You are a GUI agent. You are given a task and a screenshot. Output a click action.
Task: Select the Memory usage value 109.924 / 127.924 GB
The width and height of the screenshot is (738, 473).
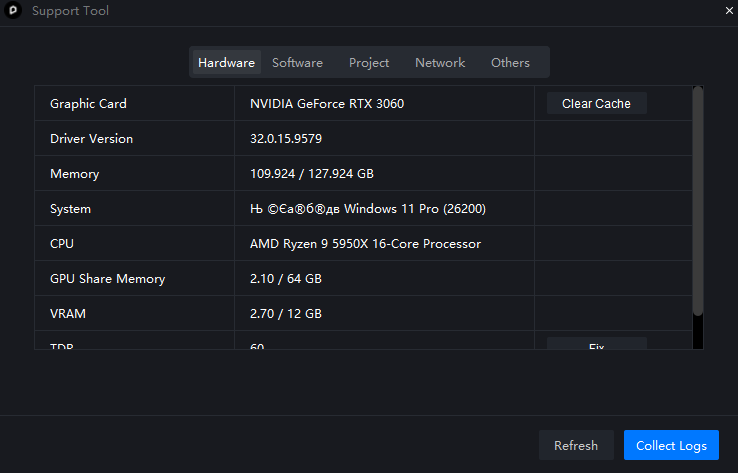coord(312,174)
